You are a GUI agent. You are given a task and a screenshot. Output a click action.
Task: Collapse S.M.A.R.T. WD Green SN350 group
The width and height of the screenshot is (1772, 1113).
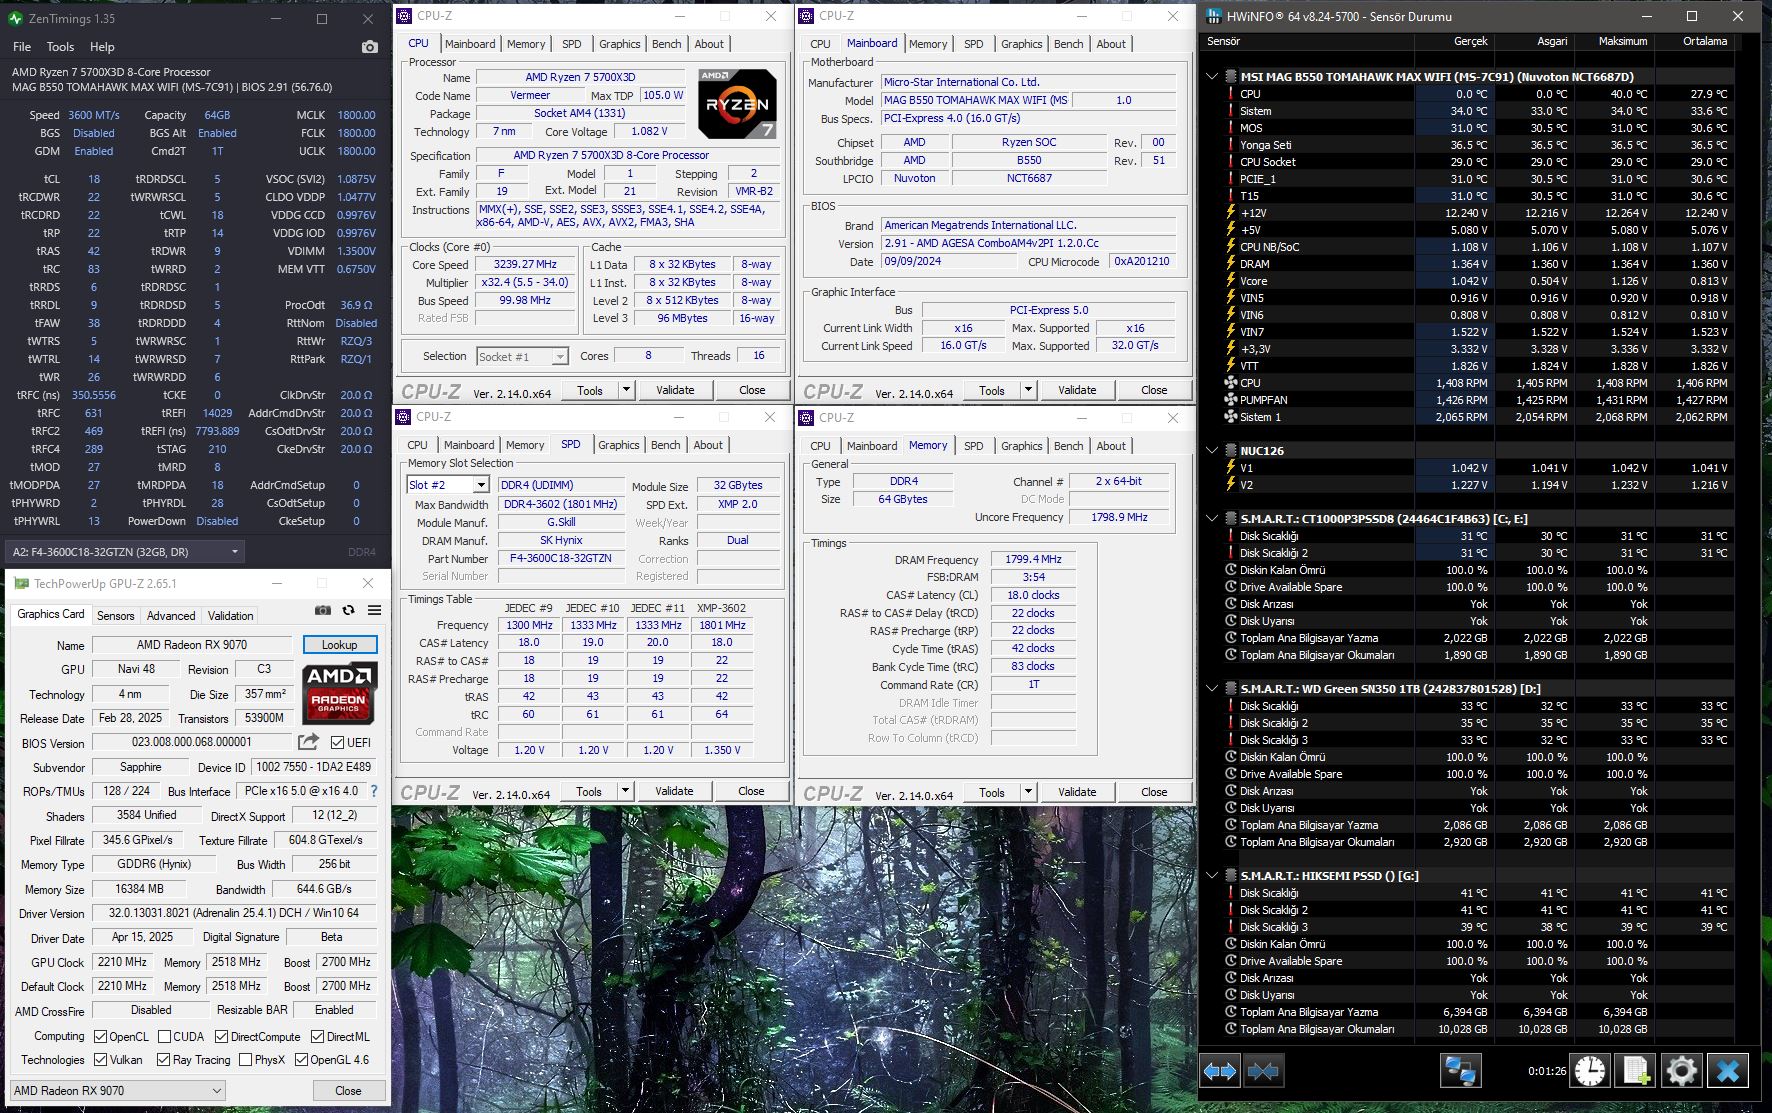(1212, 688)
